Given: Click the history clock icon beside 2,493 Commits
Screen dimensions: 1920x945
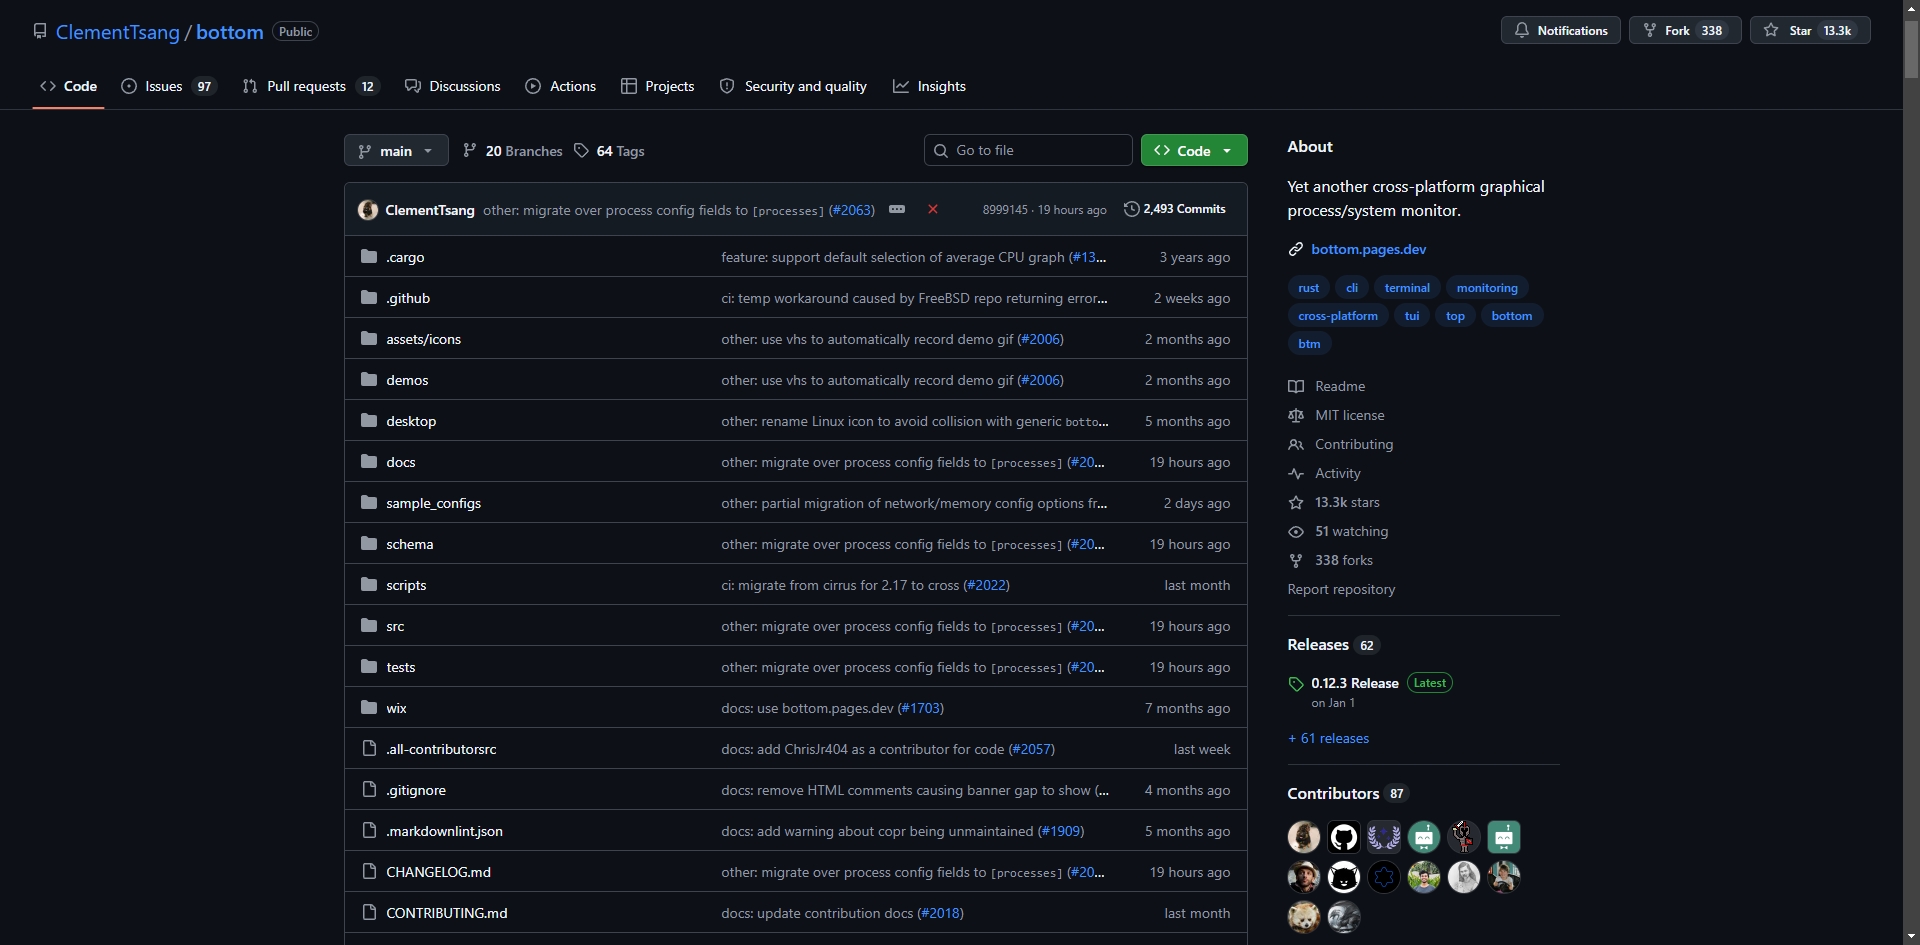Looking at the screenshot, I should pos(1131,209).
